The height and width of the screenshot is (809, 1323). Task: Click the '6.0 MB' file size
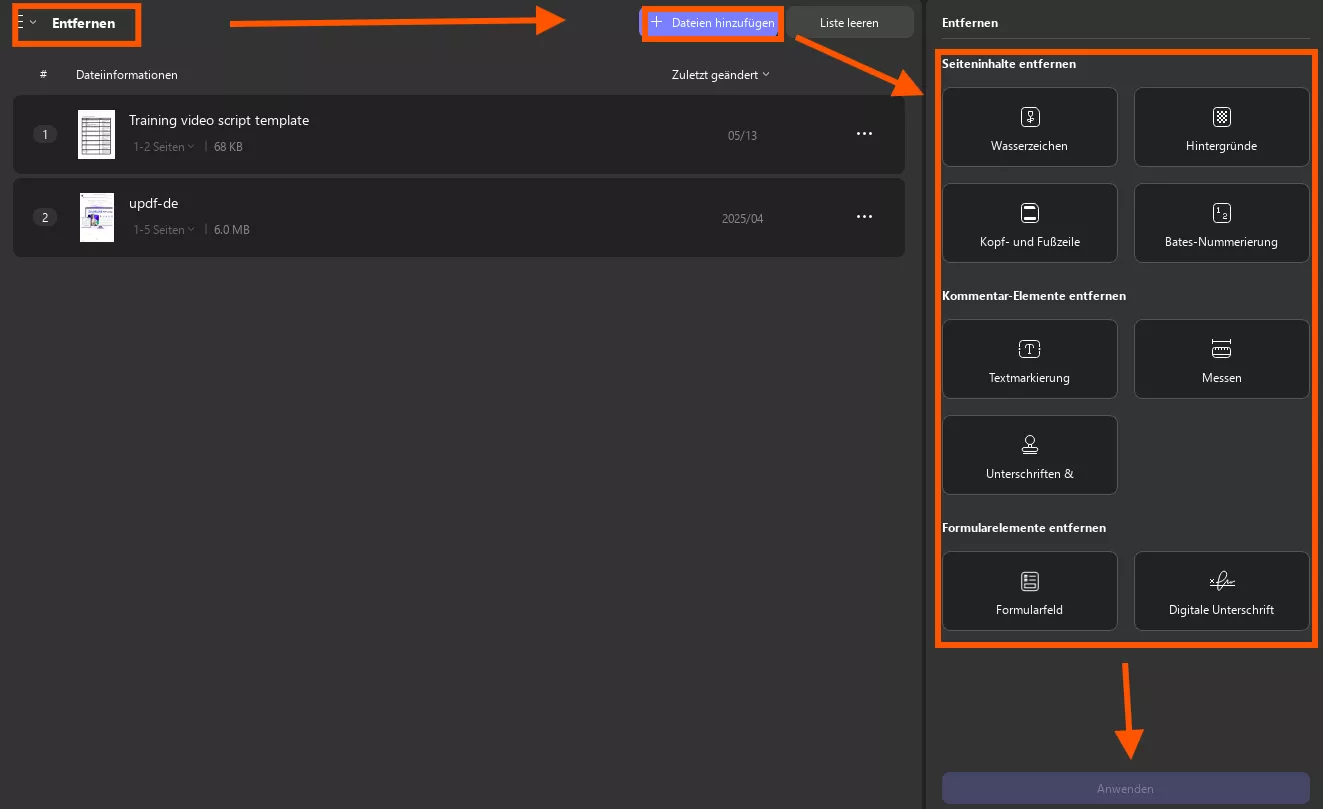pyautogui.click(x=232, y=230)
